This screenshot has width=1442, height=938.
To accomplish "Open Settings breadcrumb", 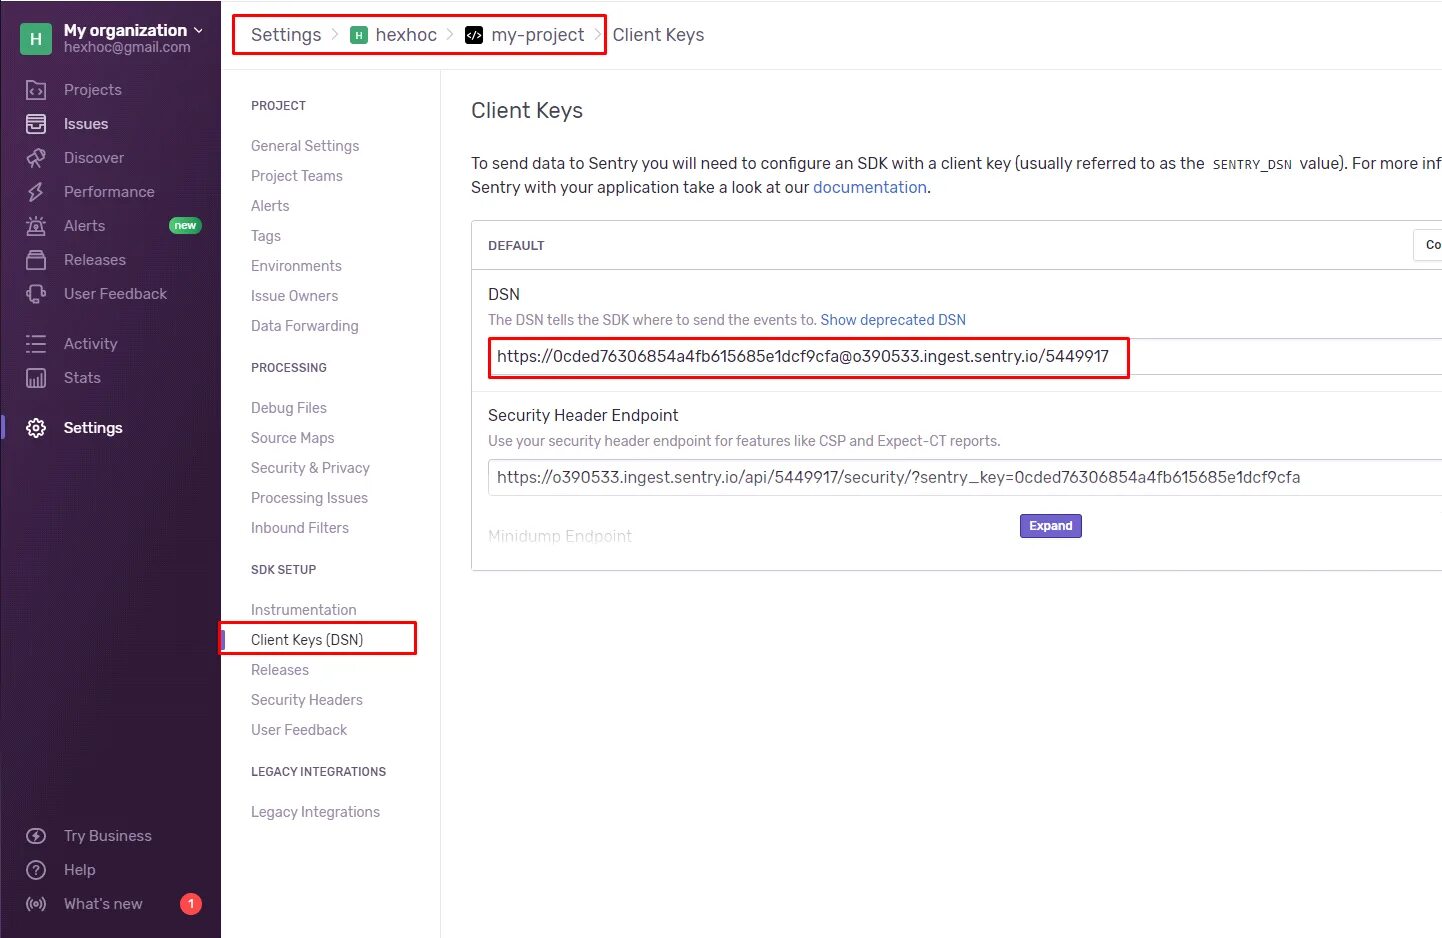I will [286, 35].
